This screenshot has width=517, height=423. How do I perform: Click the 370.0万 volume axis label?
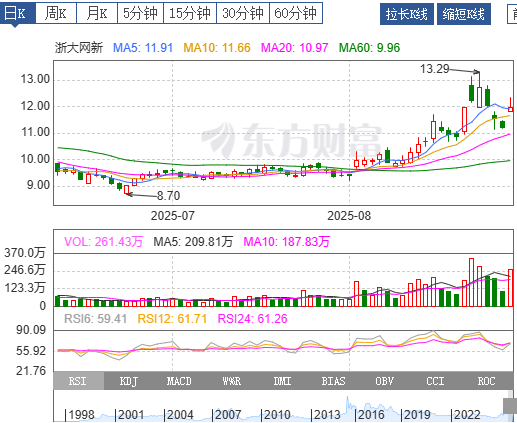click(x=25, y=253)
